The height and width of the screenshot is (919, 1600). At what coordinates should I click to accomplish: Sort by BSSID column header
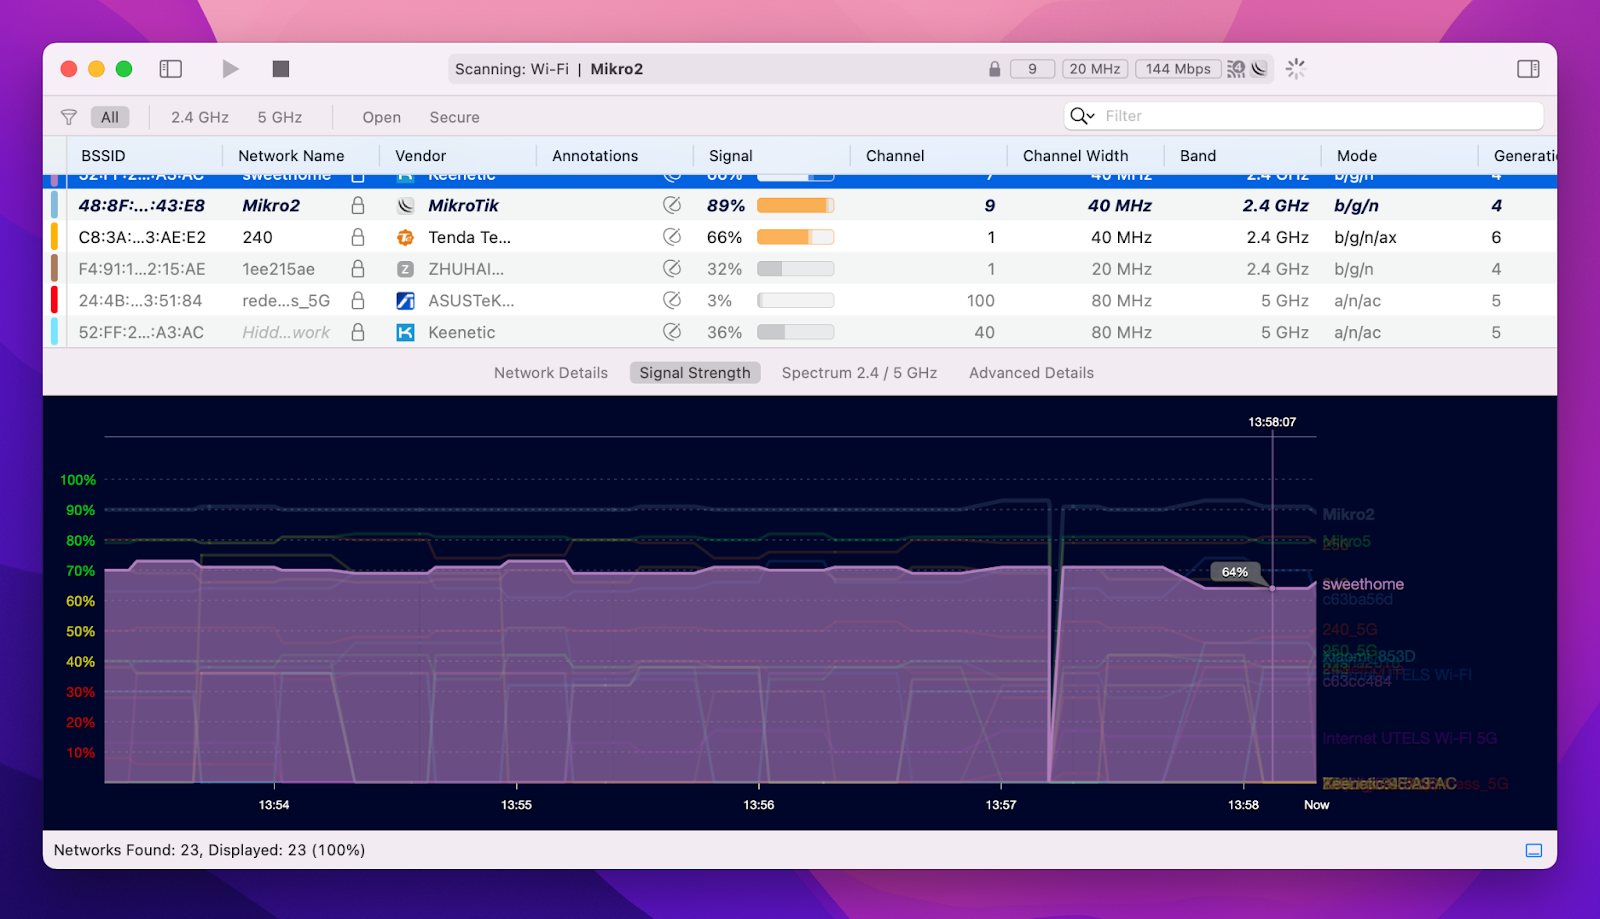point(103,156)
